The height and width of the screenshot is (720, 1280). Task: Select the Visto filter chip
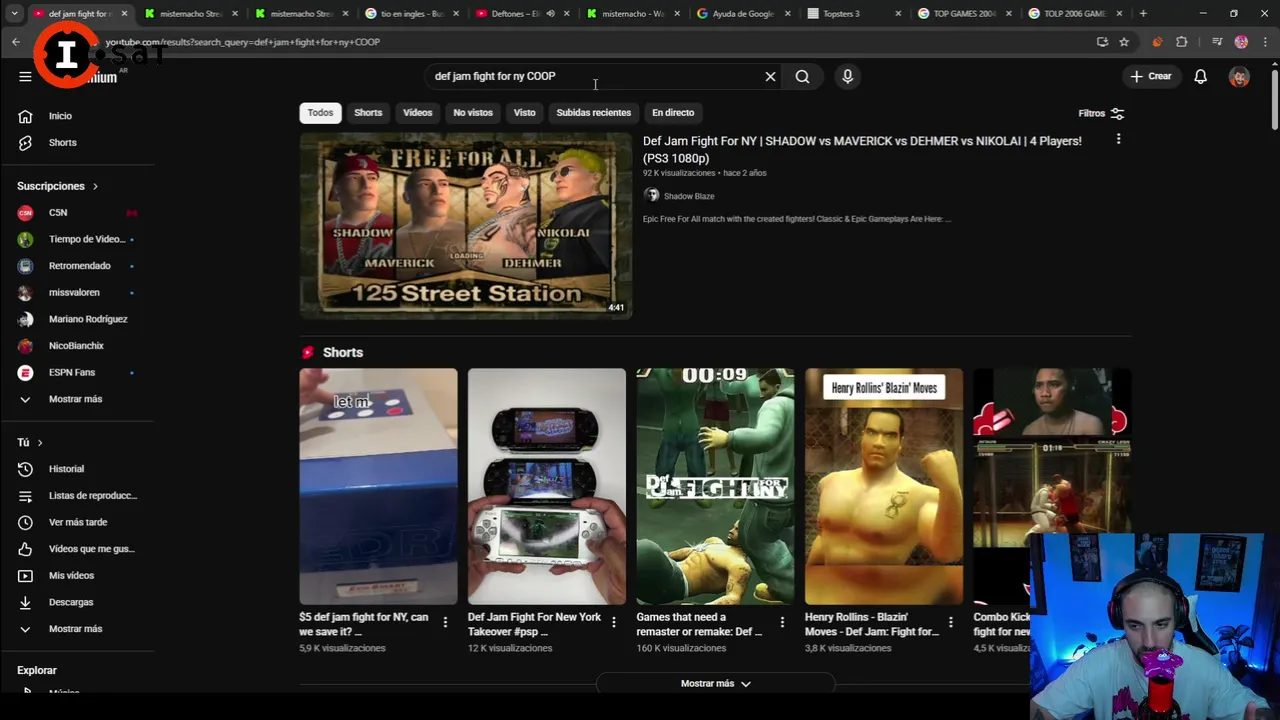[x=525, y=112]
